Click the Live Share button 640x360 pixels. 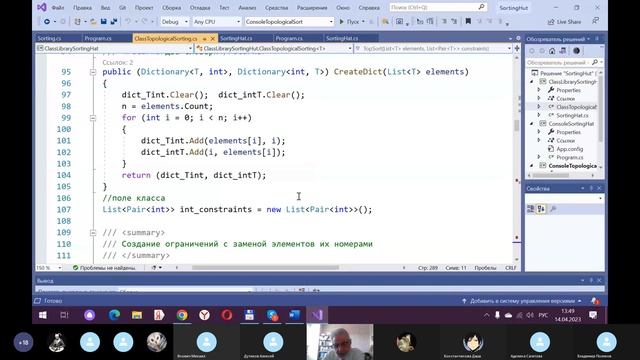point(564,22)
